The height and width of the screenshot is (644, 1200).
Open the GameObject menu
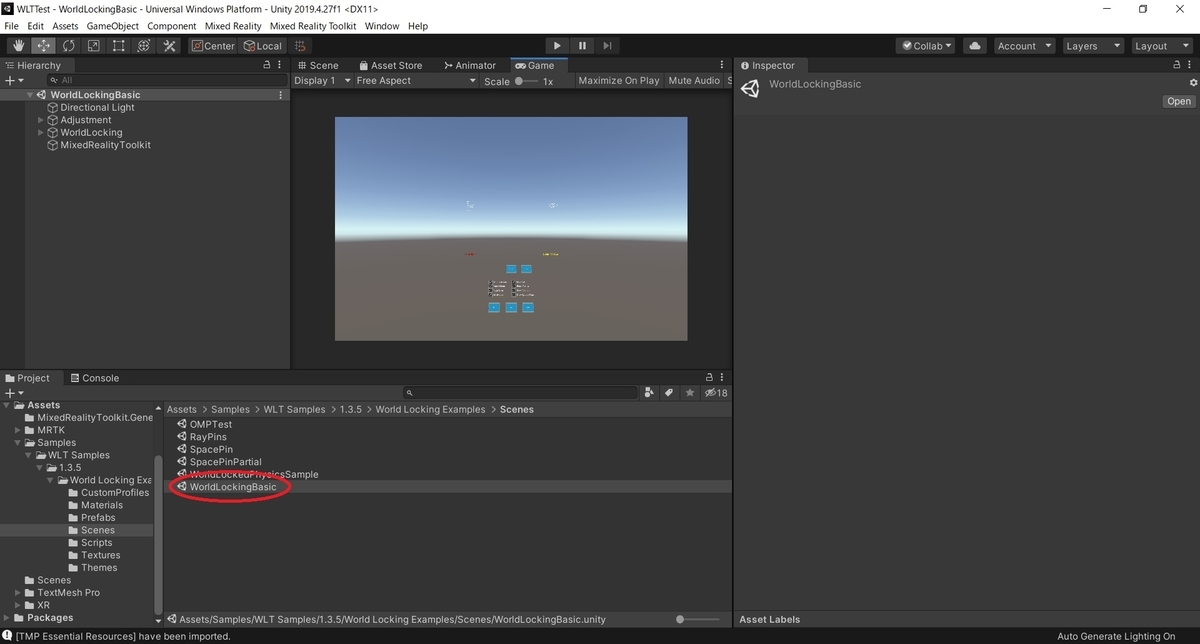coord(113,26)
